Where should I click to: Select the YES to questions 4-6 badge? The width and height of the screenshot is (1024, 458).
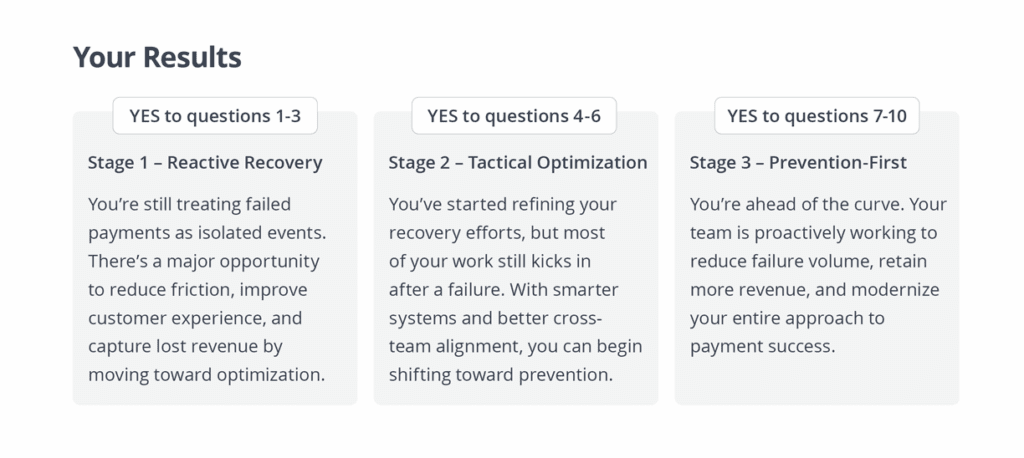point(514,116)
